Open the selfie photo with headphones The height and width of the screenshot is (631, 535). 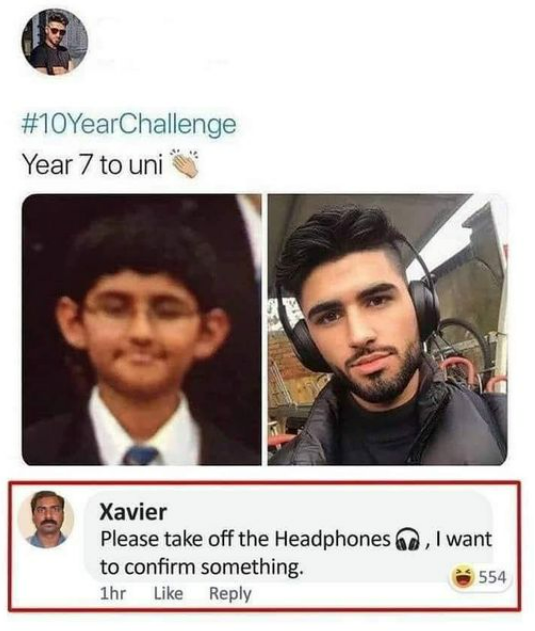388,329
